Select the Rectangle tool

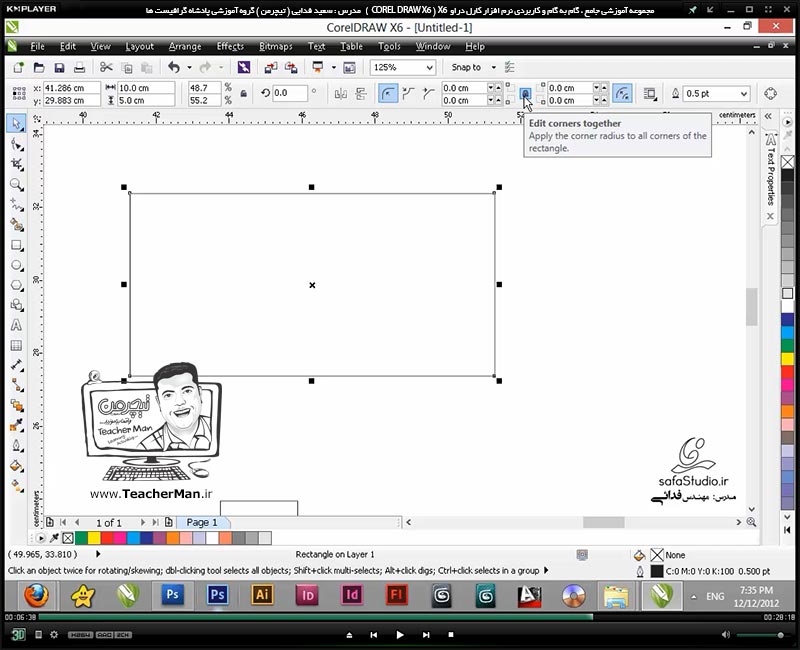pyautogui.click(x=17, y=245)
